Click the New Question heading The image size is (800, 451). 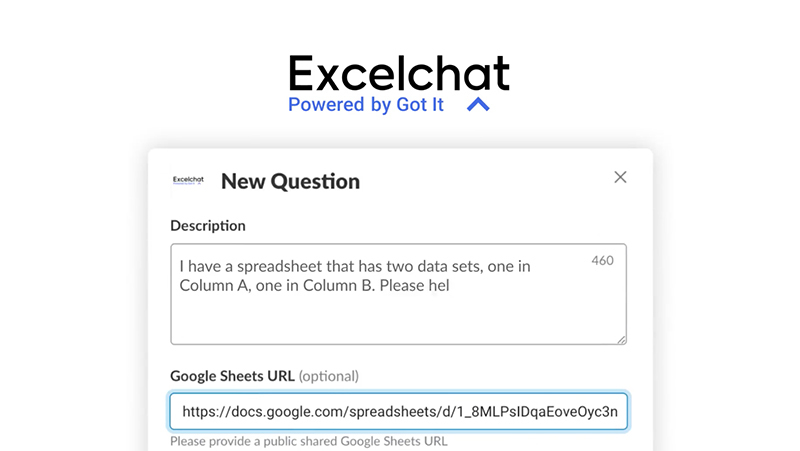(290, 181)
